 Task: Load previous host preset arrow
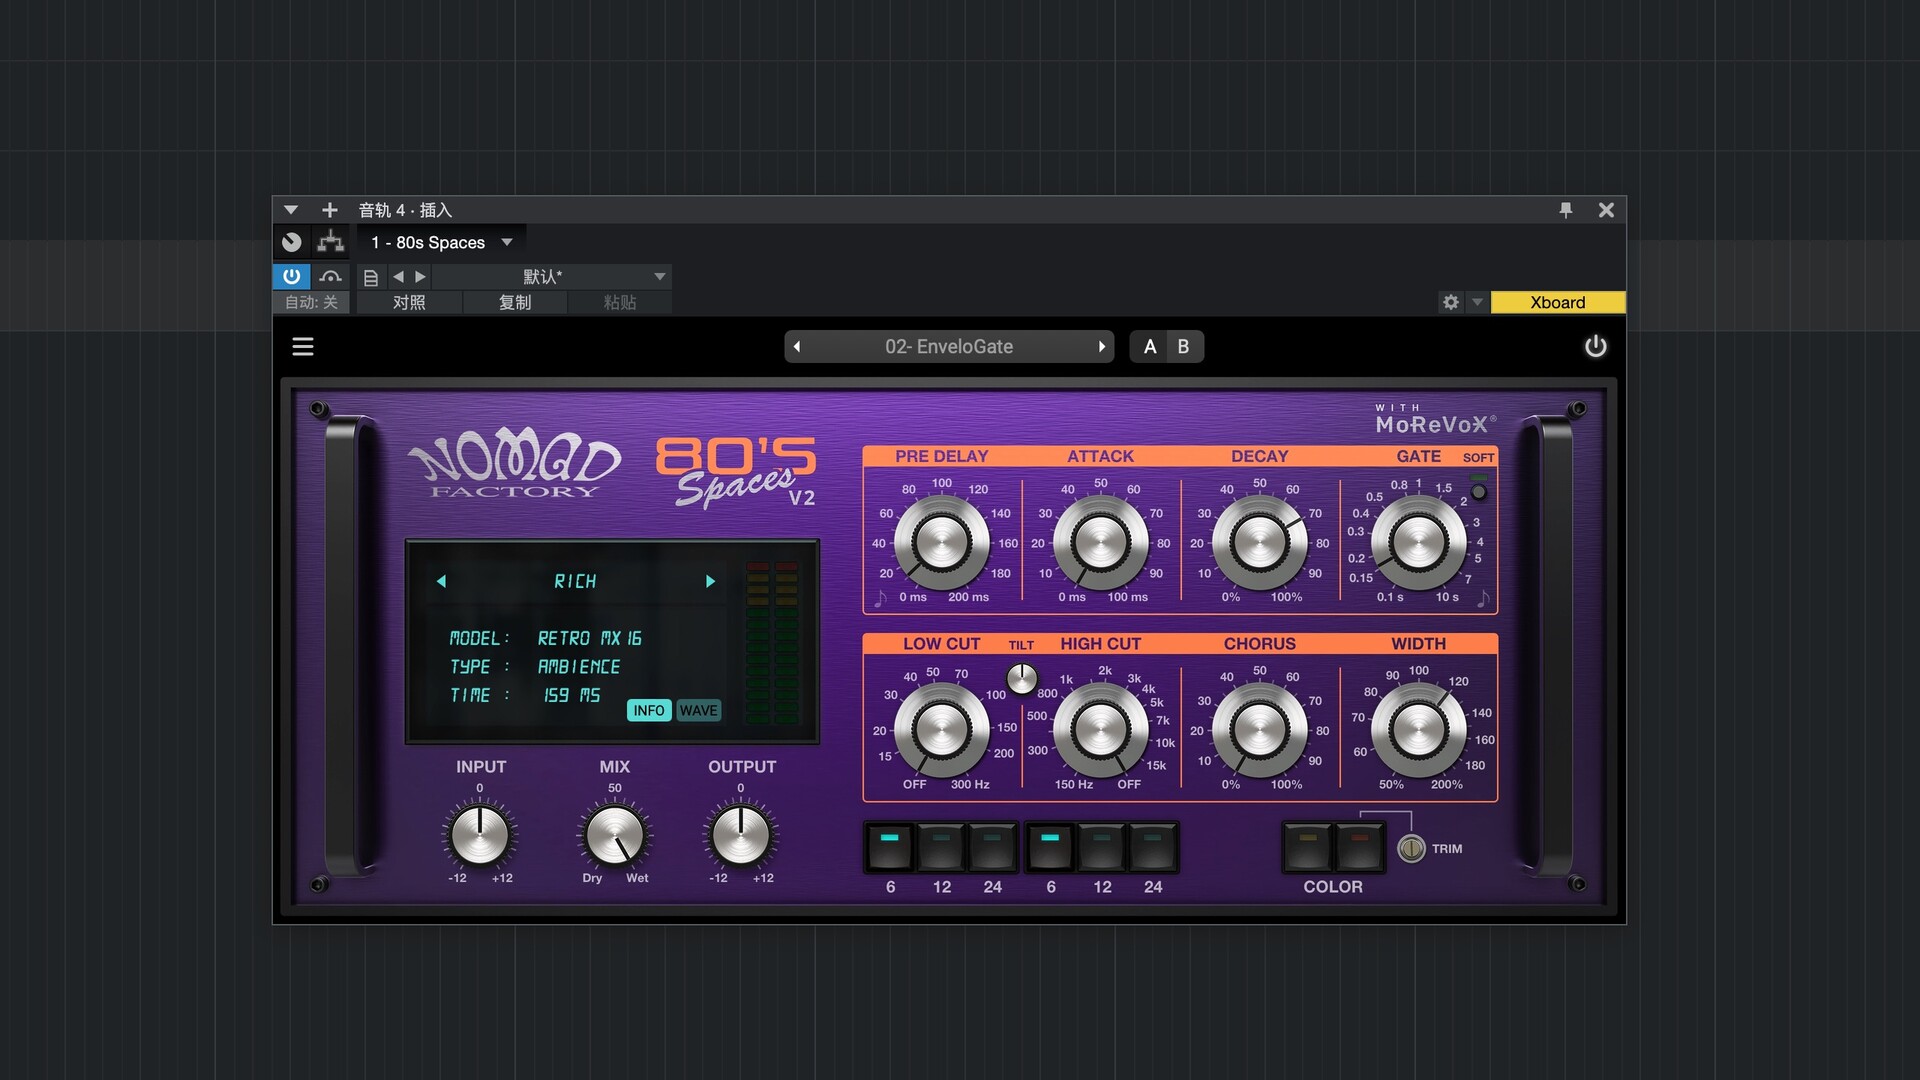tap(398, 276)
